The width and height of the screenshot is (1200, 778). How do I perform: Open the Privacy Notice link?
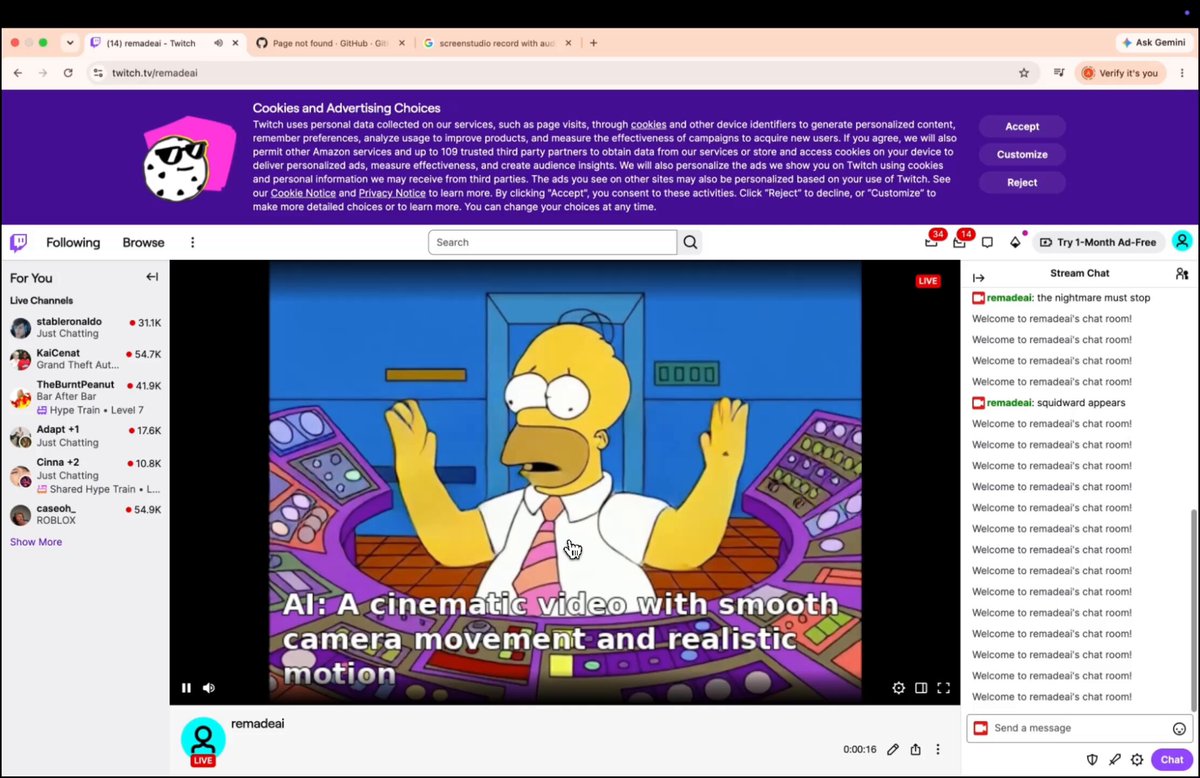coord(392,193)
